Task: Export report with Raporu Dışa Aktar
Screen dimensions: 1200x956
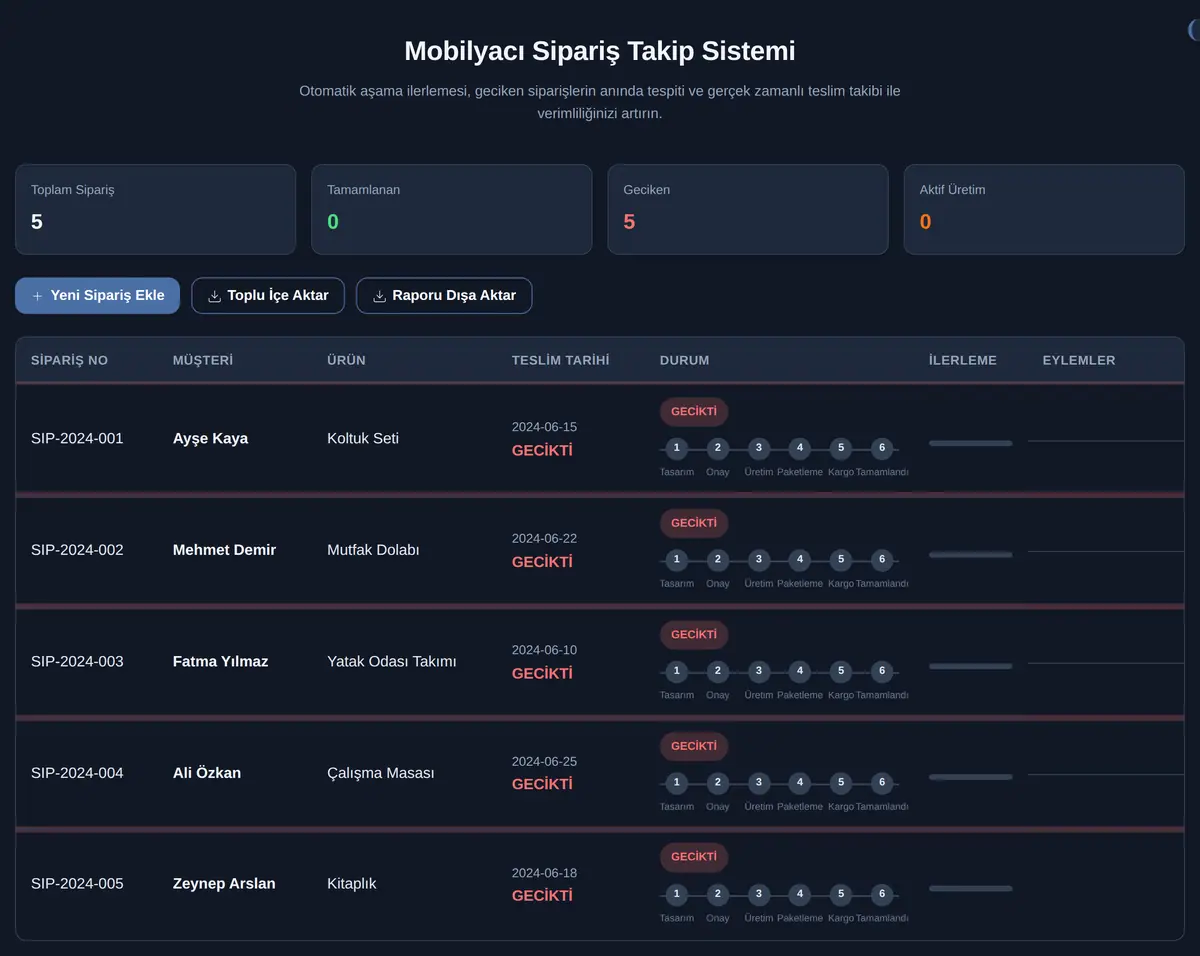Action: (x=444, y=296)
